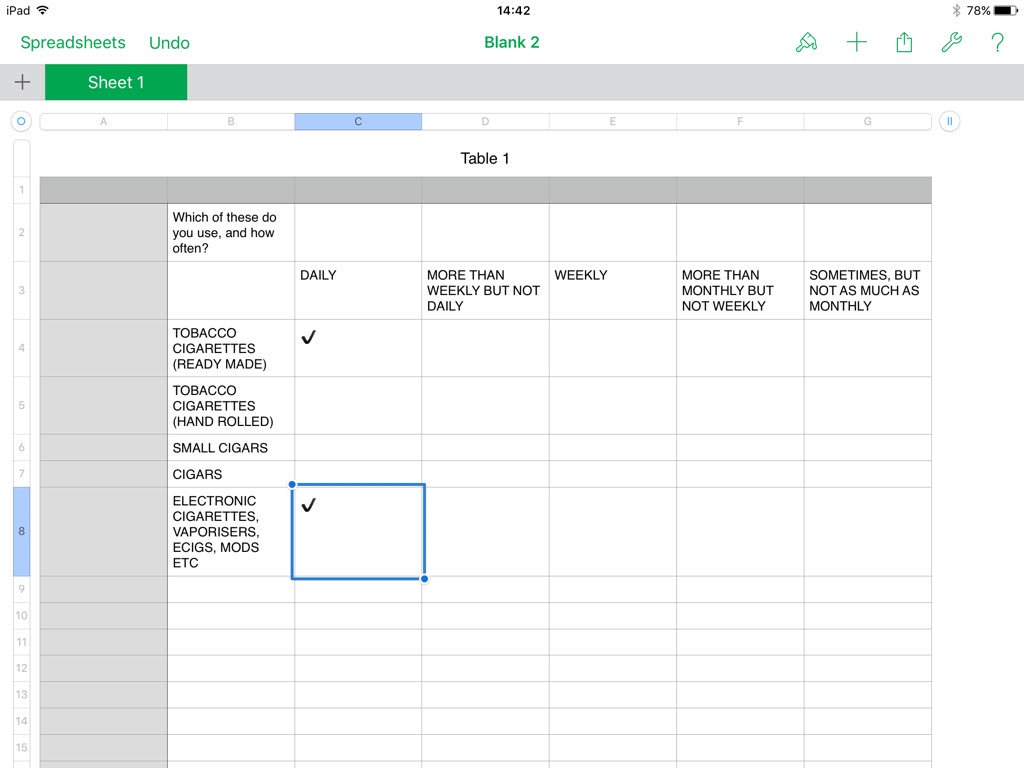Select column C header

tap(358, 121)
